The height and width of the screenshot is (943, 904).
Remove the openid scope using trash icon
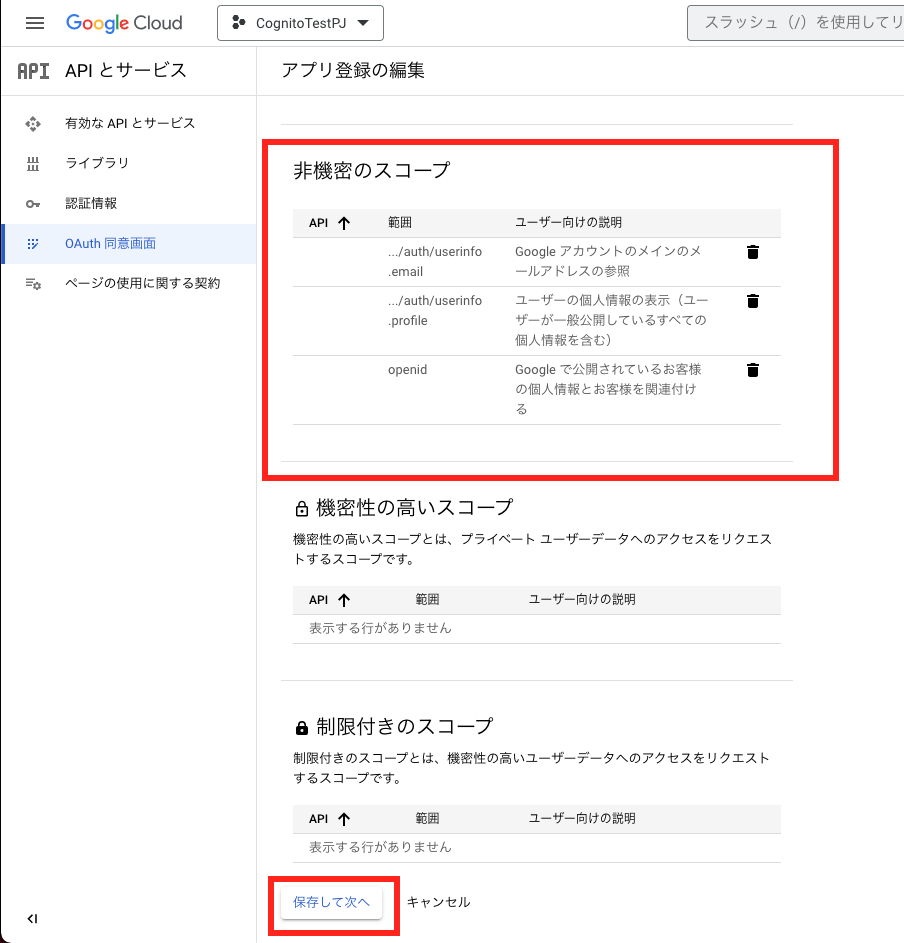click(x=752, y=369)
